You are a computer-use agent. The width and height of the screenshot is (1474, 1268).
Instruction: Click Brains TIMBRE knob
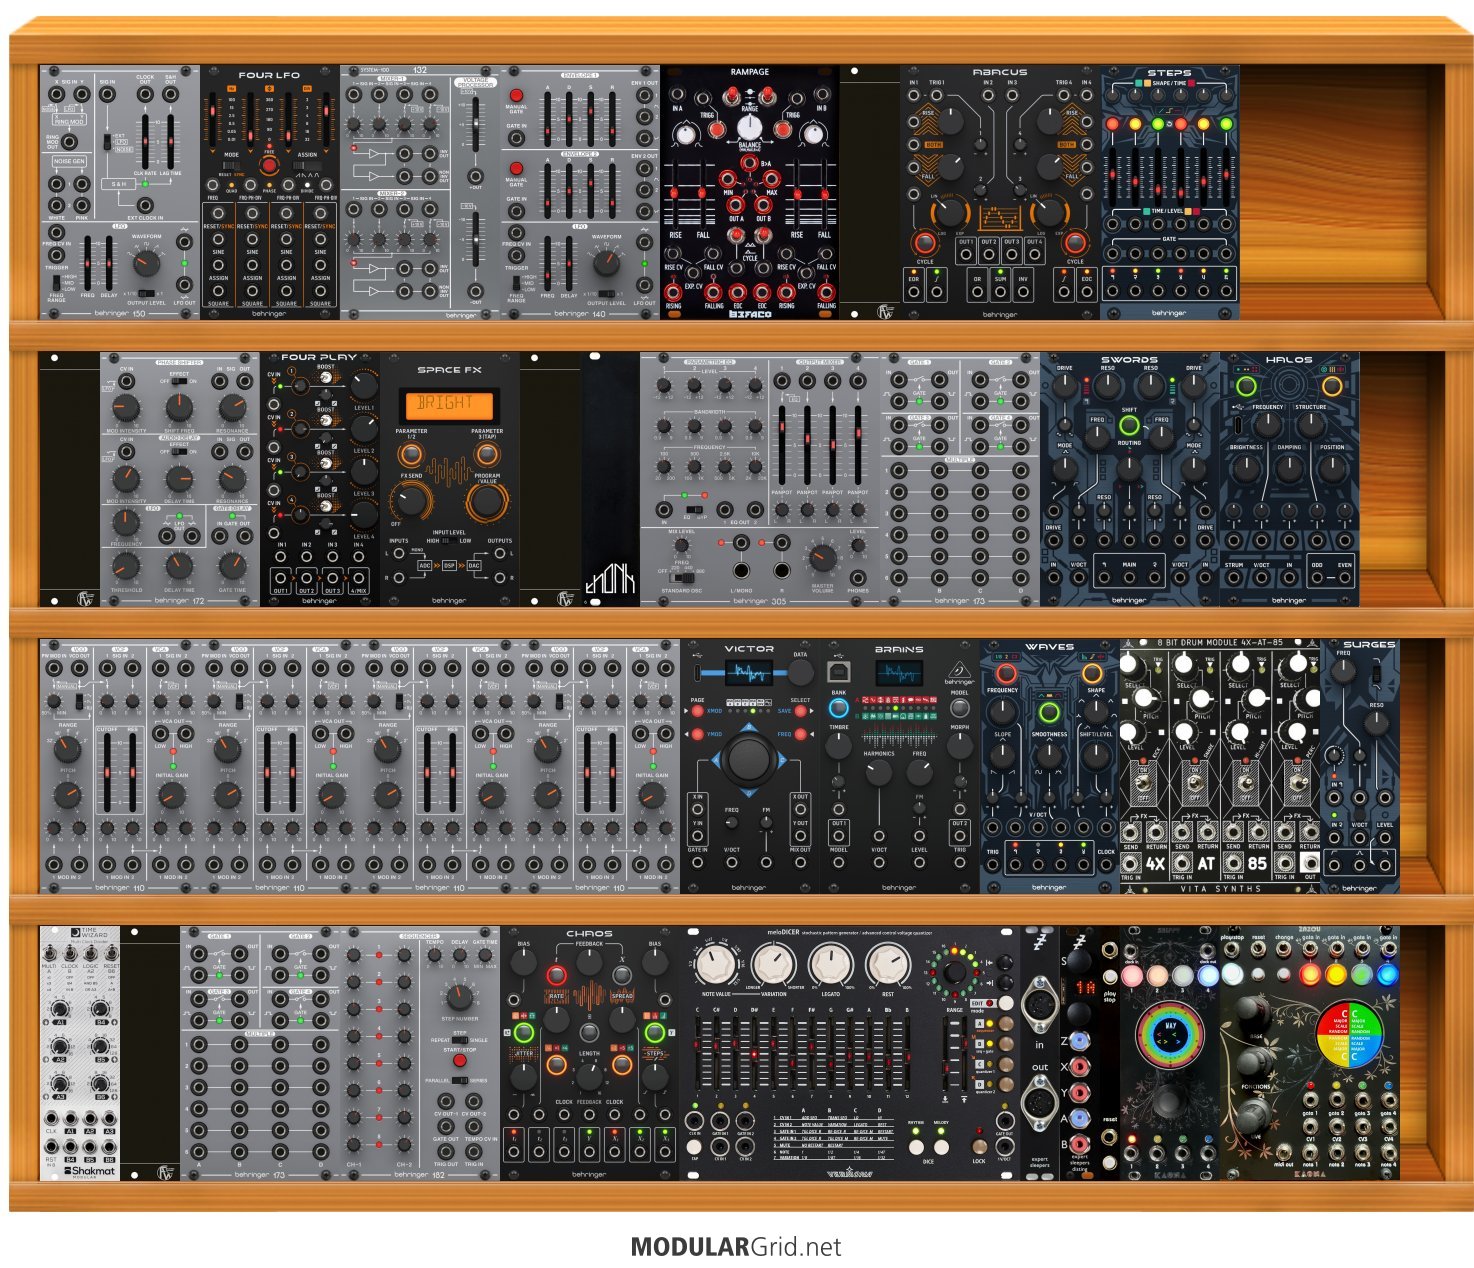coord(838,745)
